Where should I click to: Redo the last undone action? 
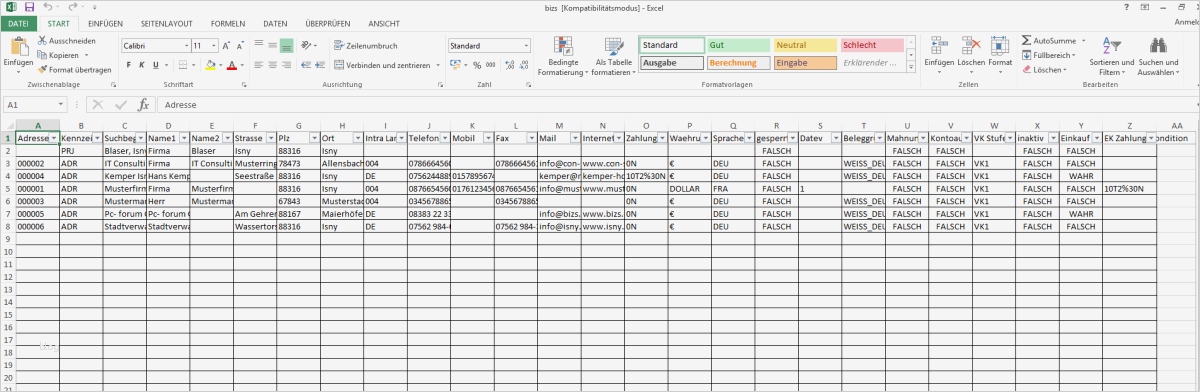click(x=74, y=7)
